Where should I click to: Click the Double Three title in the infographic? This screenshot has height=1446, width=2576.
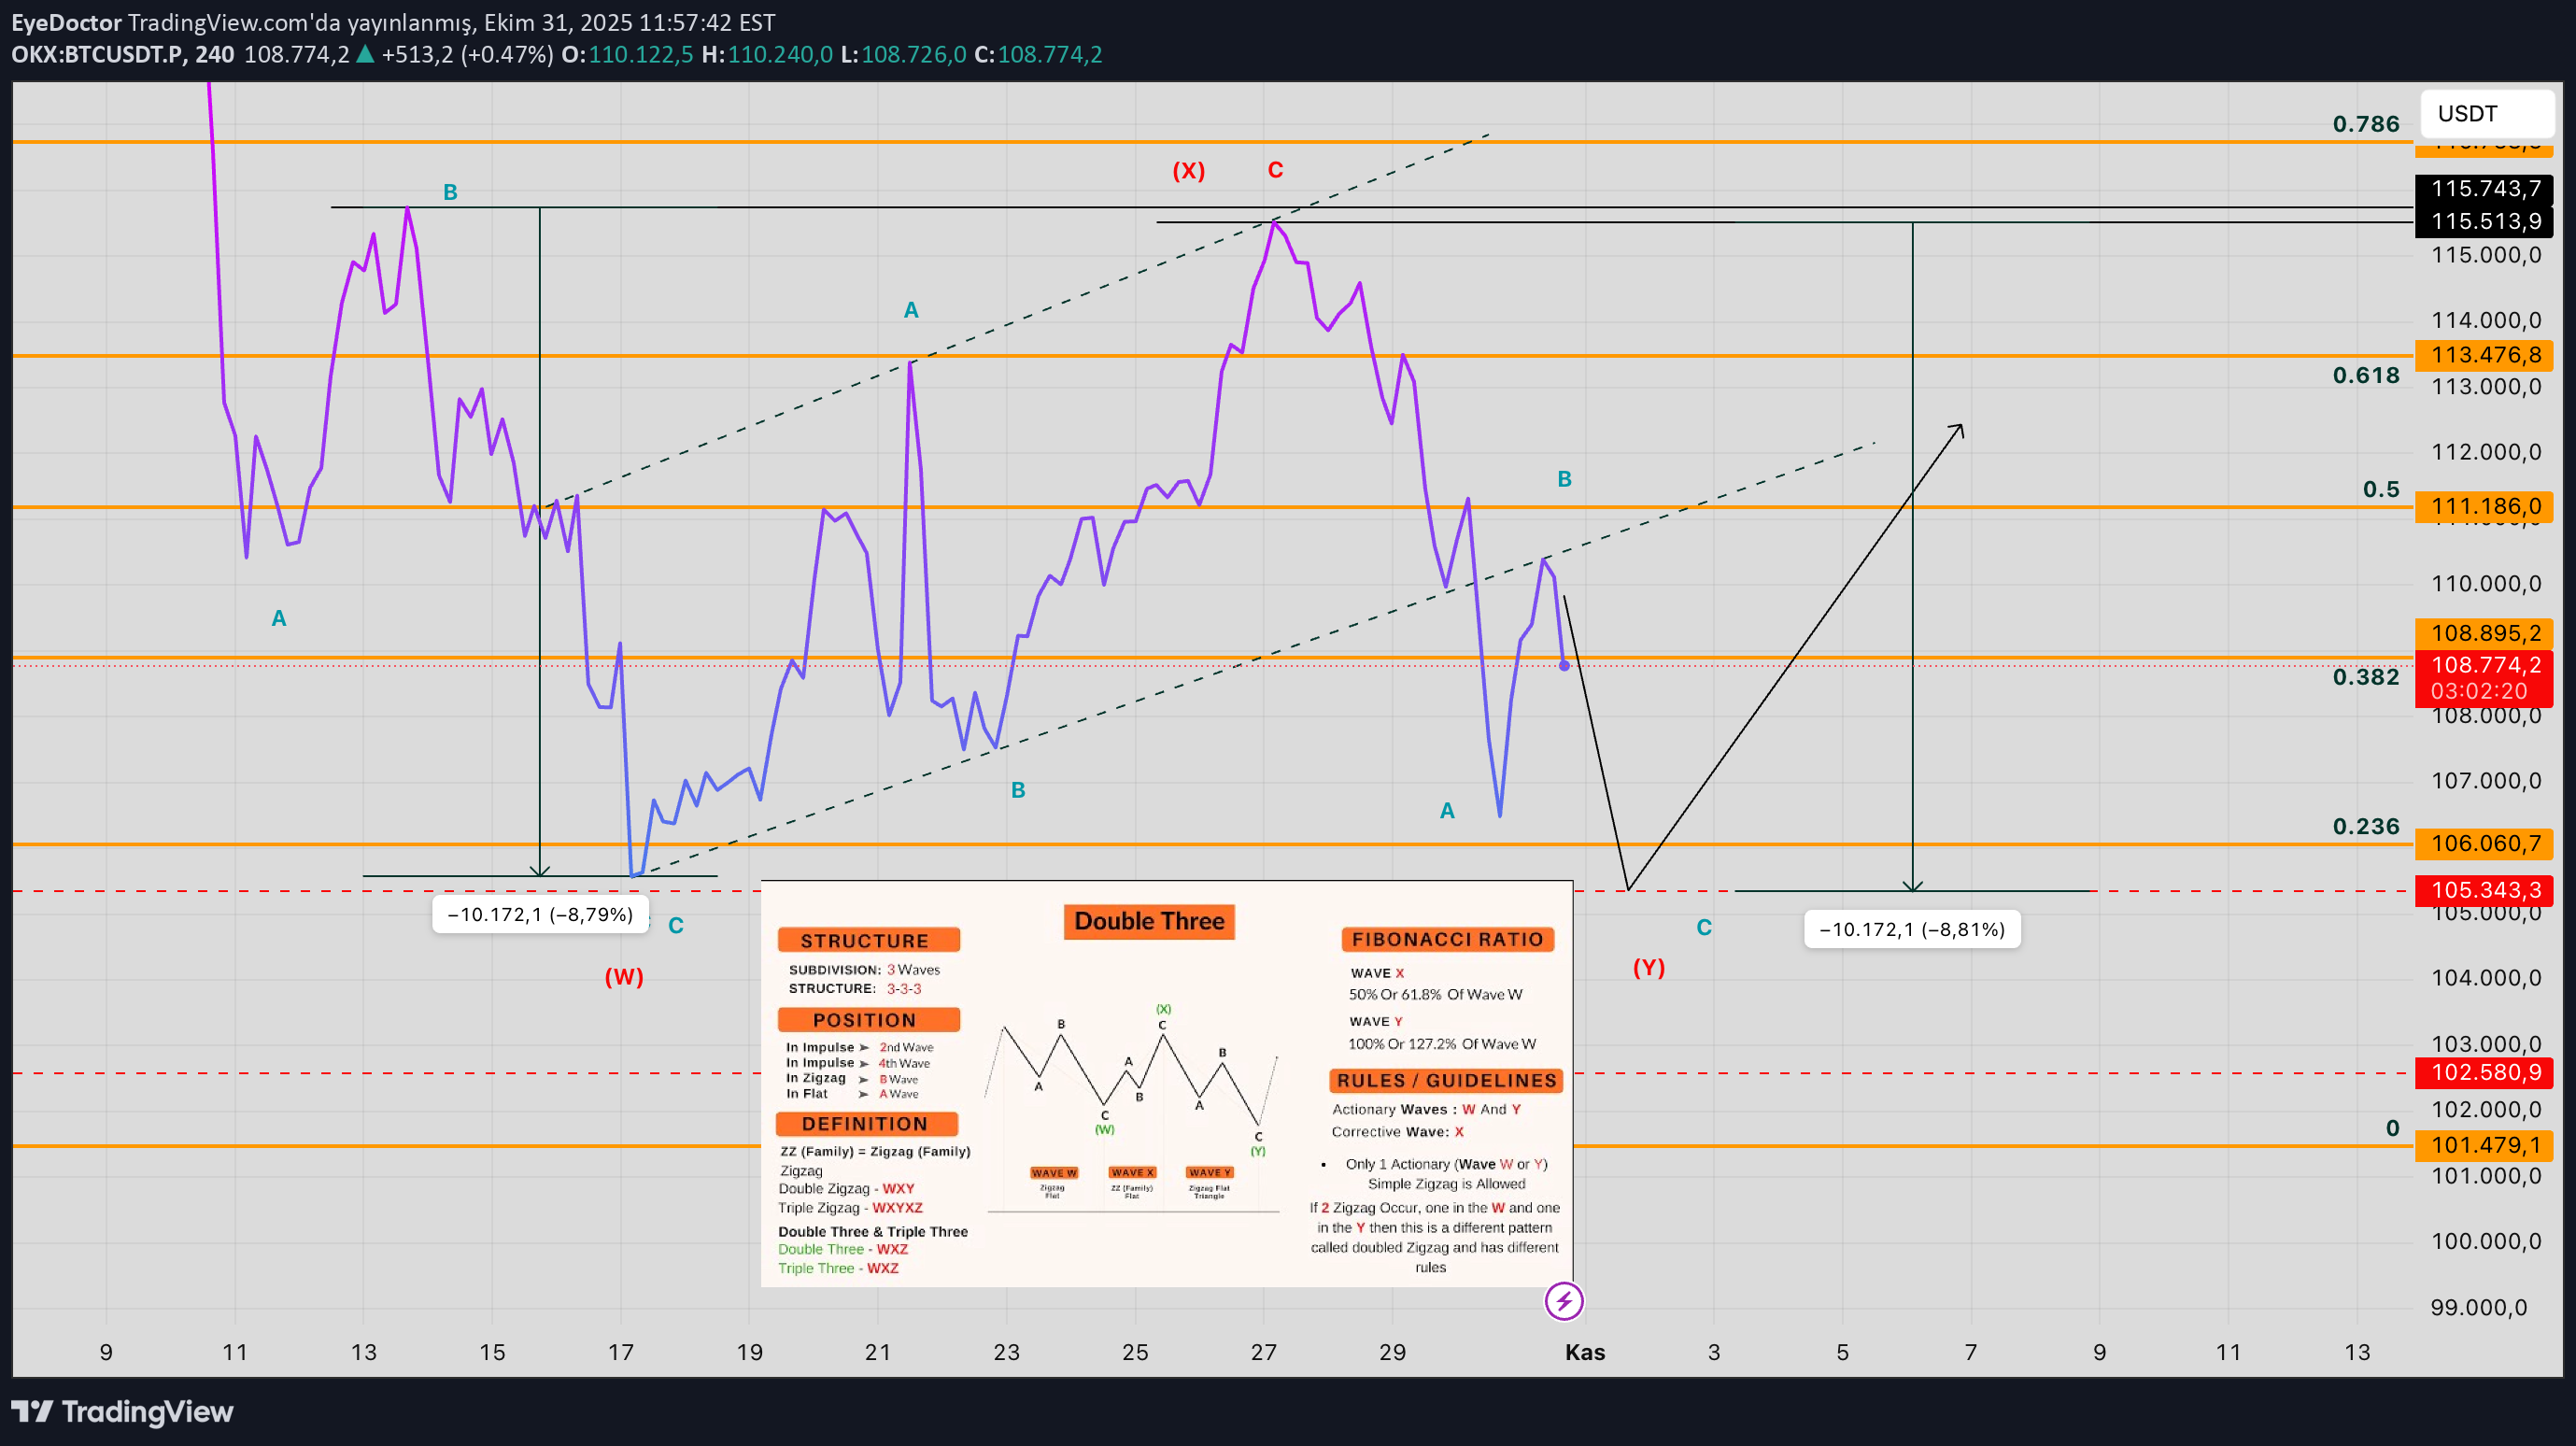[x=1149, y=921]
